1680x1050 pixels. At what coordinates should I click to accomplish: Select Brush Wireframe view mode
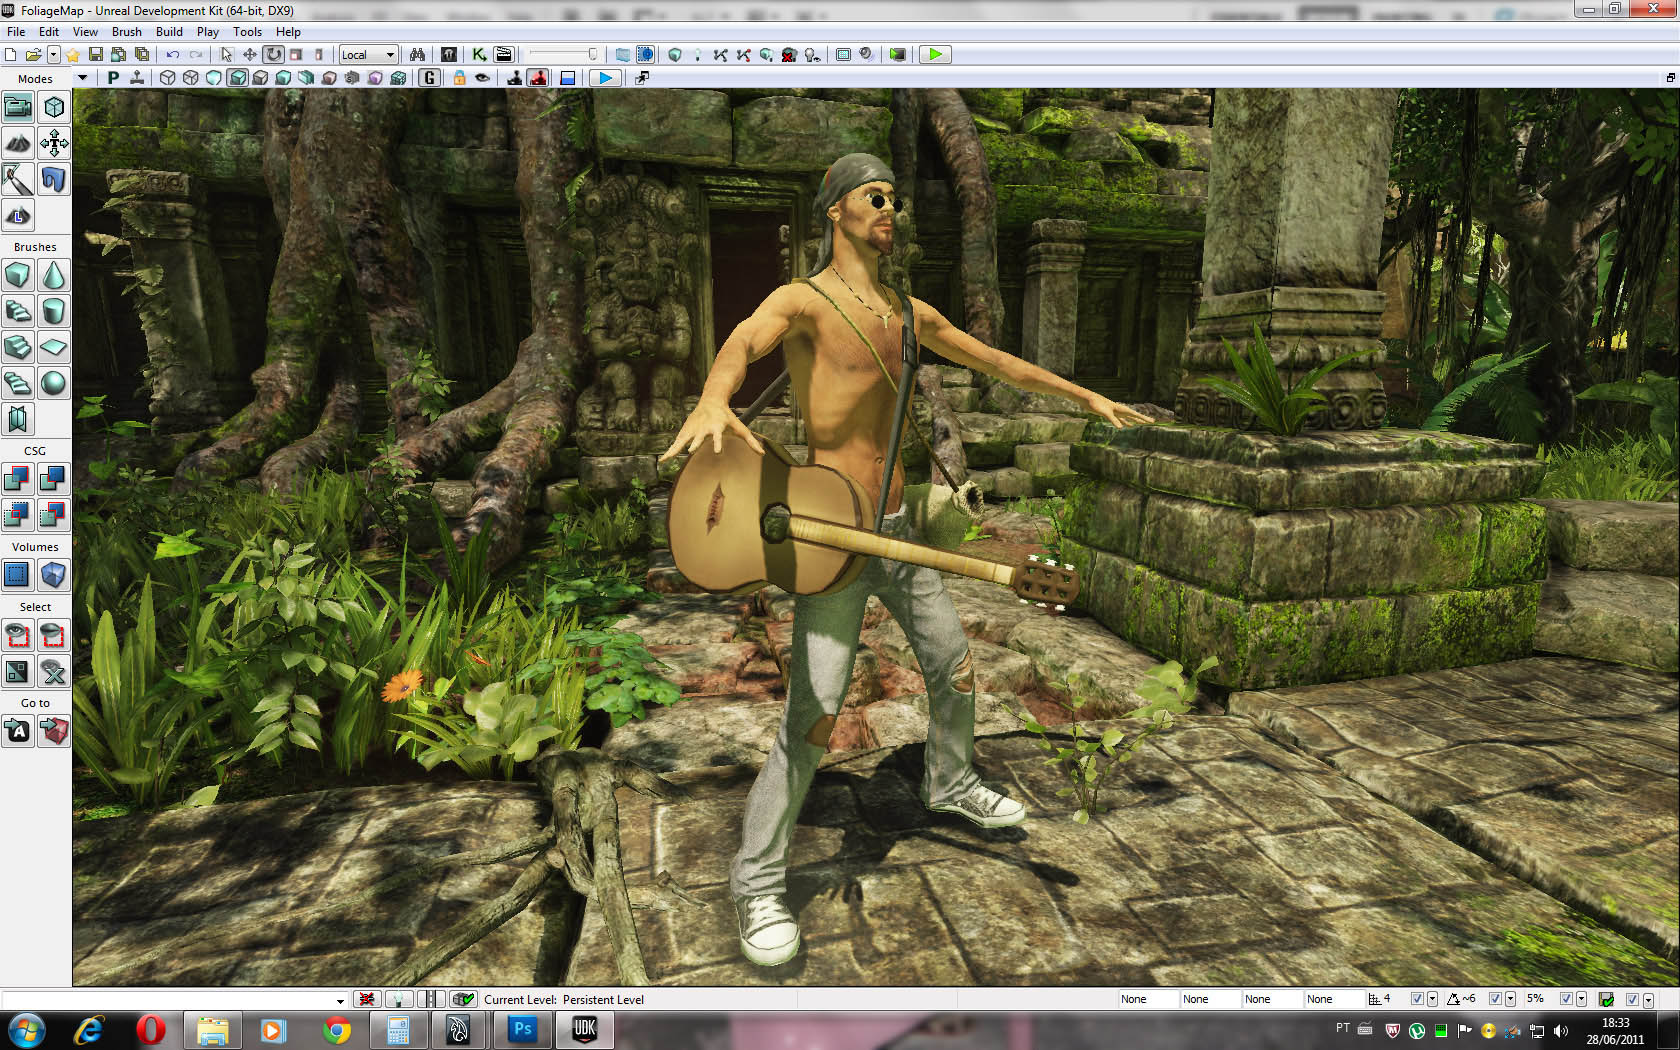pos(167,78)
